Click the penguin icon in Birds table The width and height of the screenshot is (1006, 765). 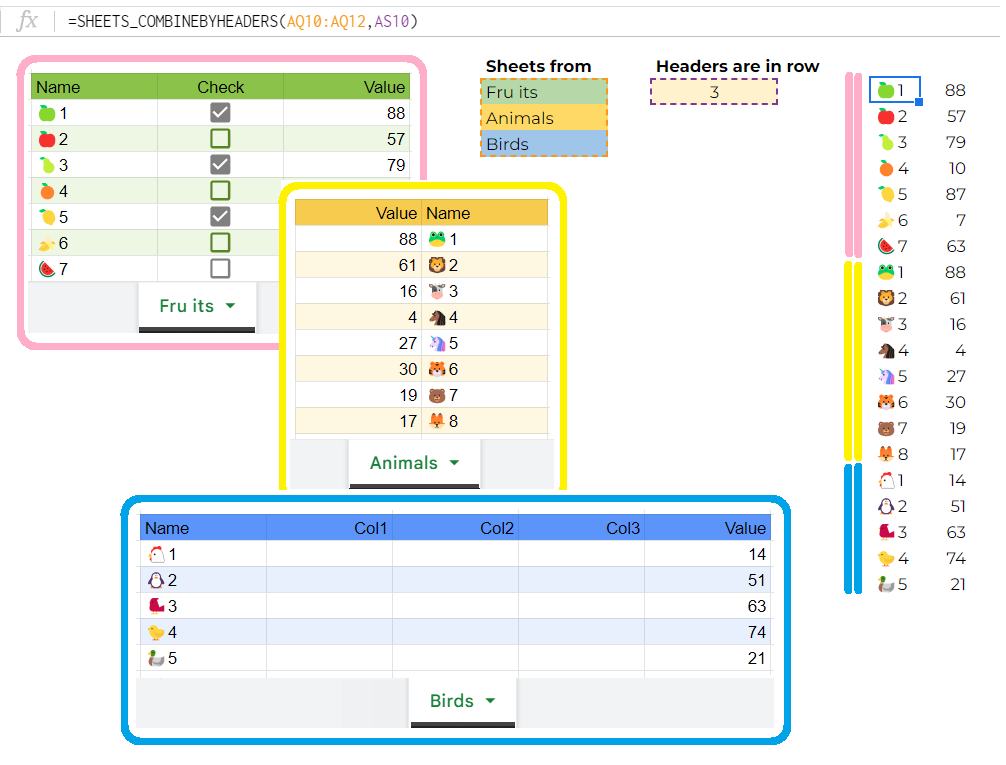tap(156, 580)
